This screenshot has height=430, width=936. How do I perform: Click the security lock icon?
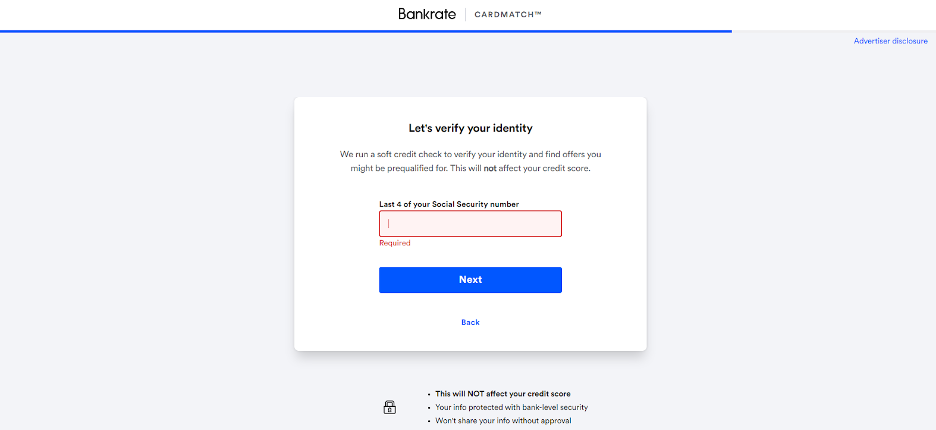coord(390,407)
